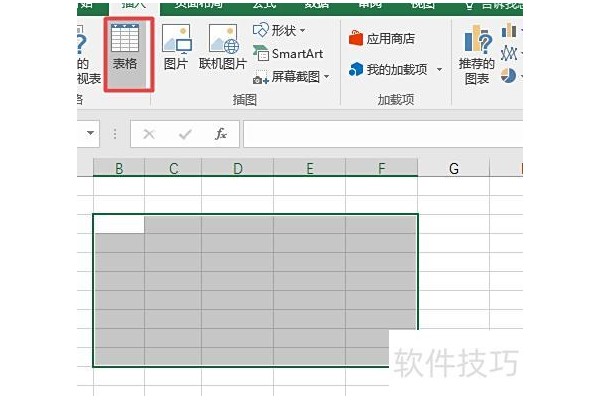Open 联机图片 online pictures
Viewport: 600px width, 400px height.
pyautogui.click(x=222, y=47)
